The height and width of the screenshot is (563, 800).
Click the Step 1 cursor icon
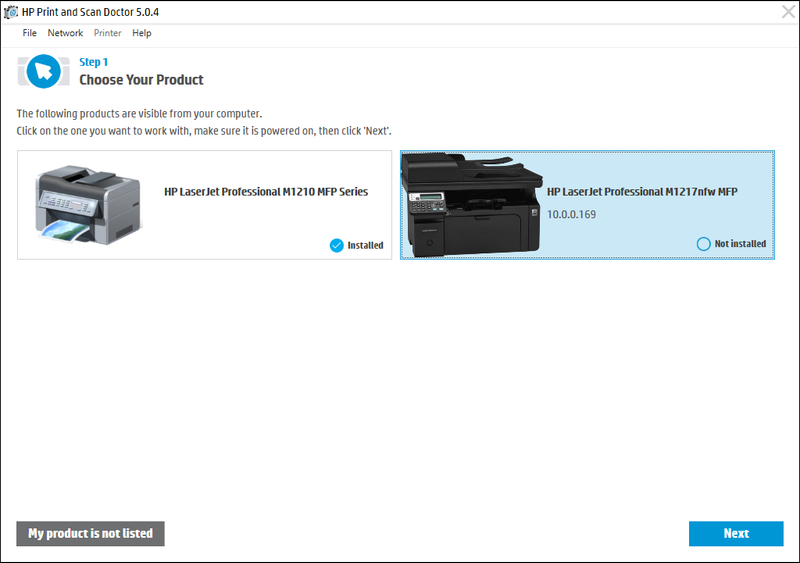point(43,71)
